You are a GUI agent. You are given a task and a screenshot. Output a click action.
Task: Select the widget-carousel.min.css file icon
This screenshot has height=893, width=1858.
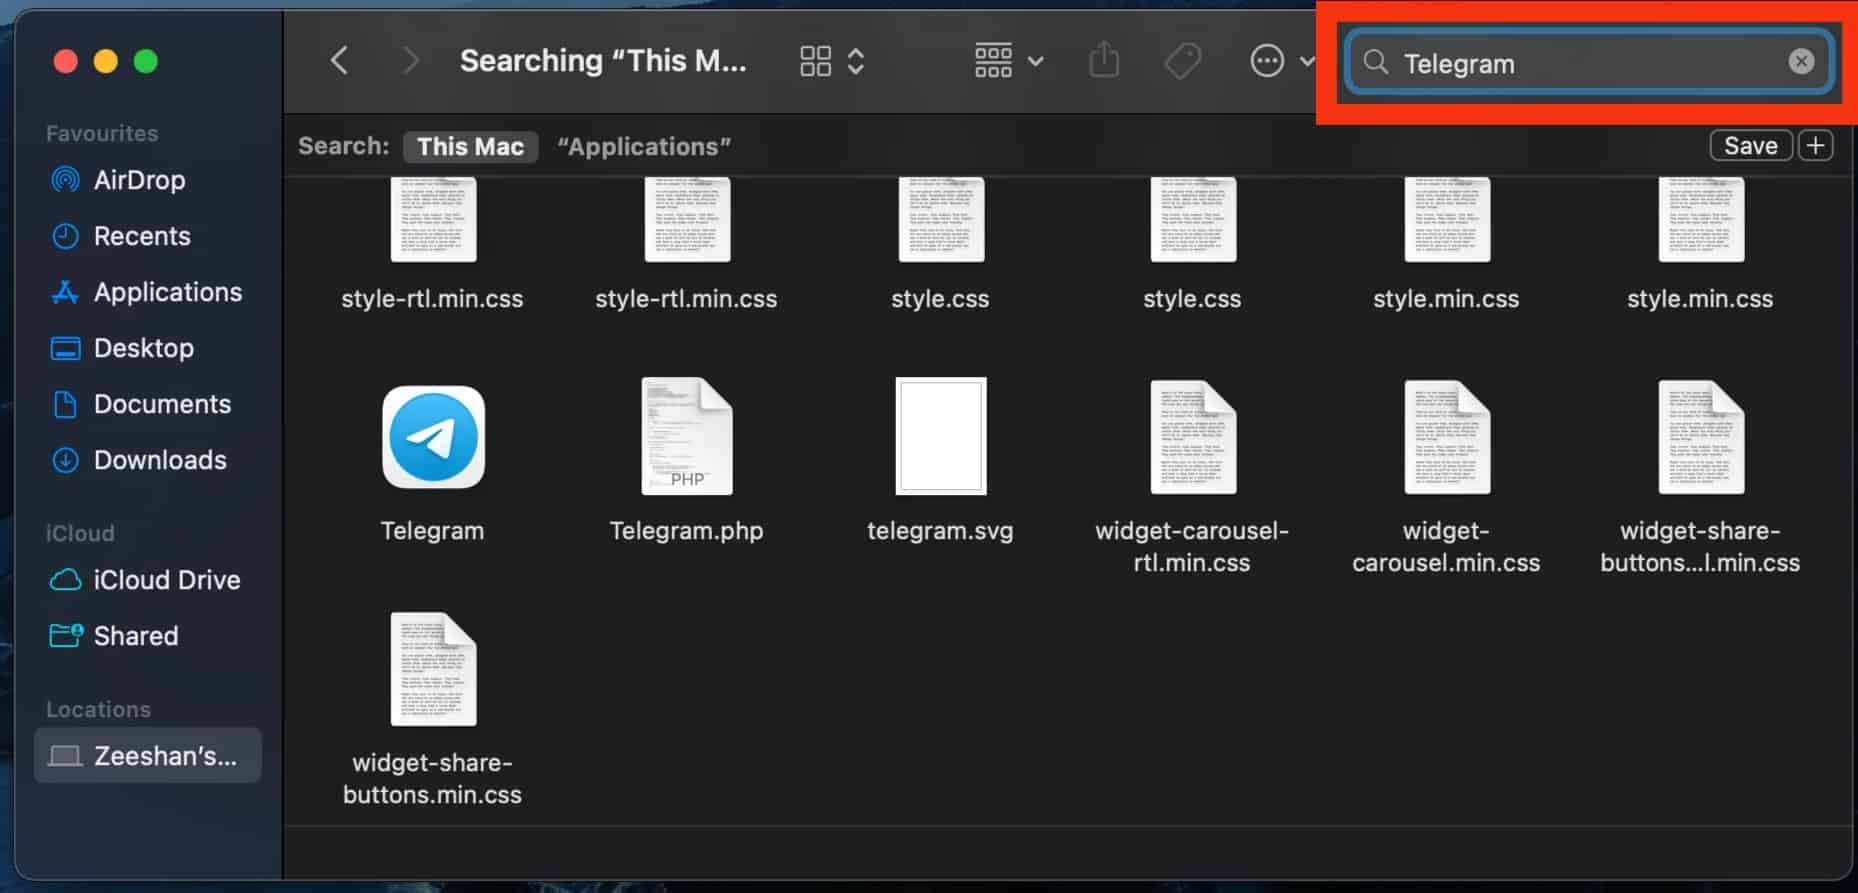point(1447,436)
